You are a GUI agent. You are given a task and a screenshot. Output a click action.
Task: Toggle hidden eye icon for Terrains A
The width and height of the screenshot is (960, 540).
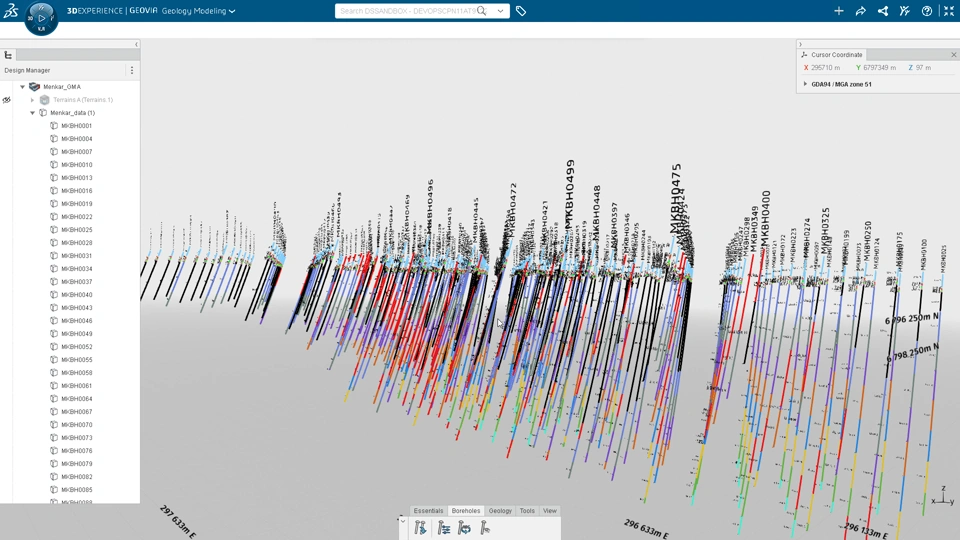[x=7, y=100]
